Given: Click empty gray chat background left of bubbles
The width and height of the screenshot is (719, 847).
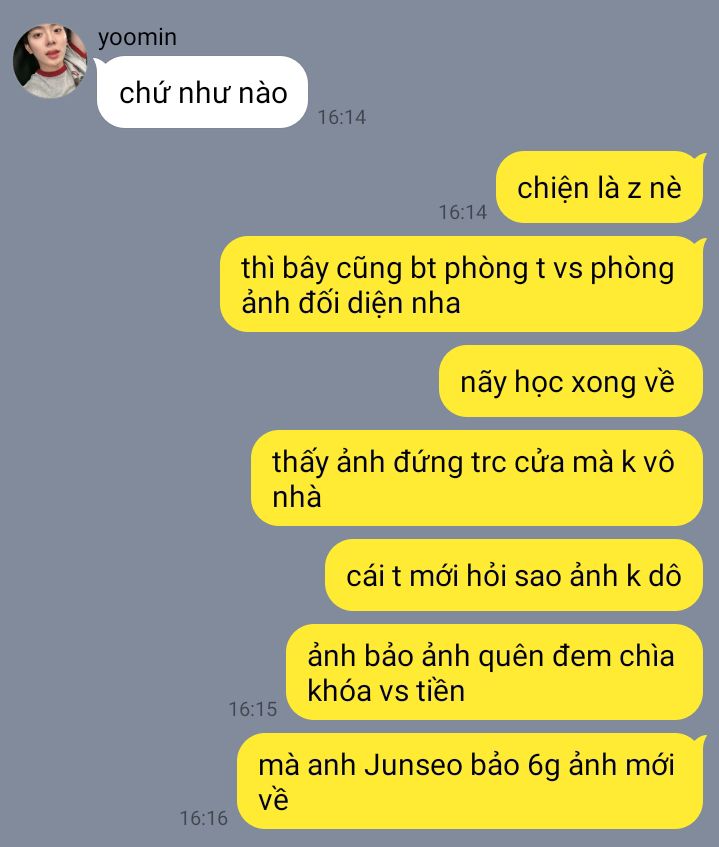Looking at the screenshot, I should [108, 432].
